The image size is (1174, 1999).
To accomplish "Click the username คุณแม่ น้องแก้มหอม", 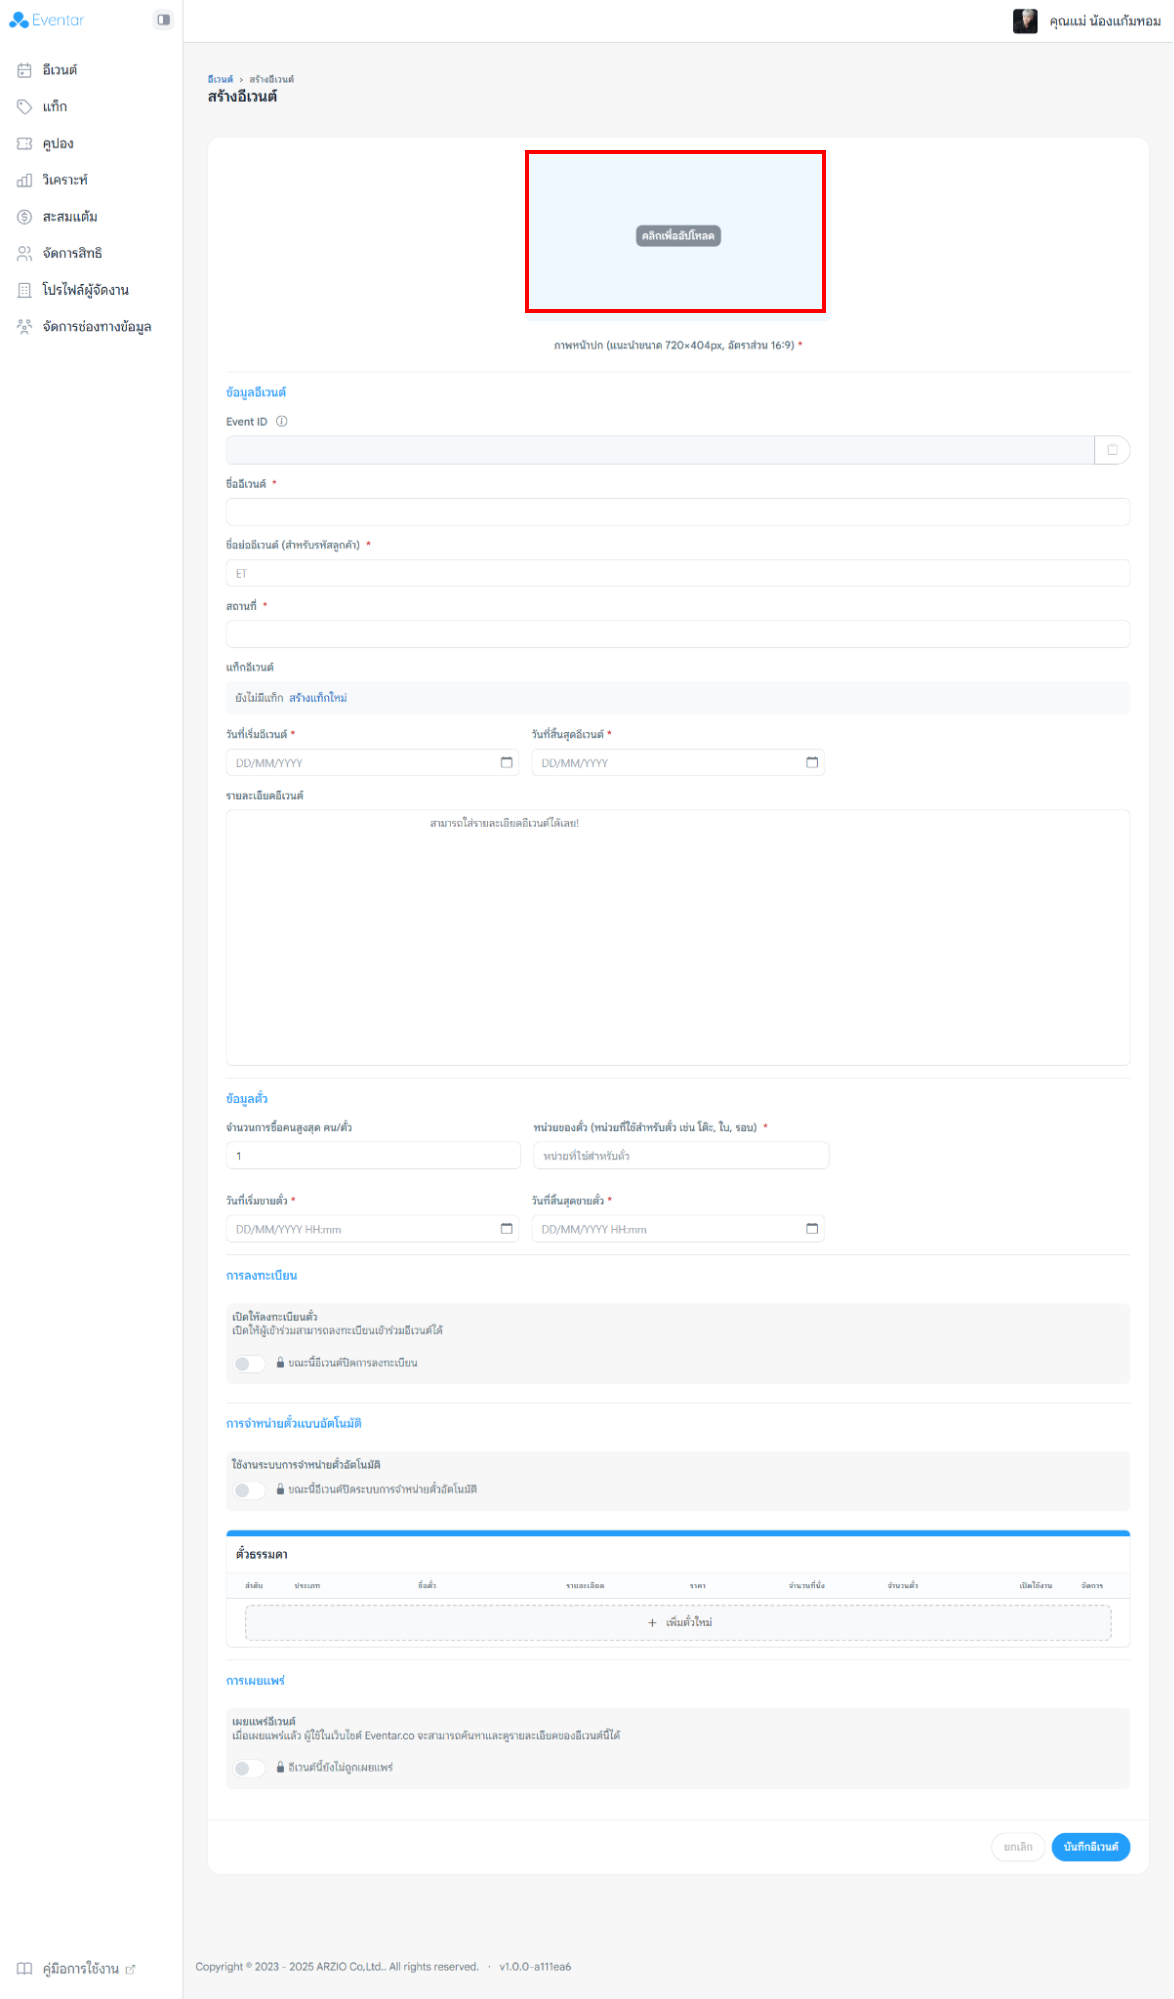I will [1105, 21].
